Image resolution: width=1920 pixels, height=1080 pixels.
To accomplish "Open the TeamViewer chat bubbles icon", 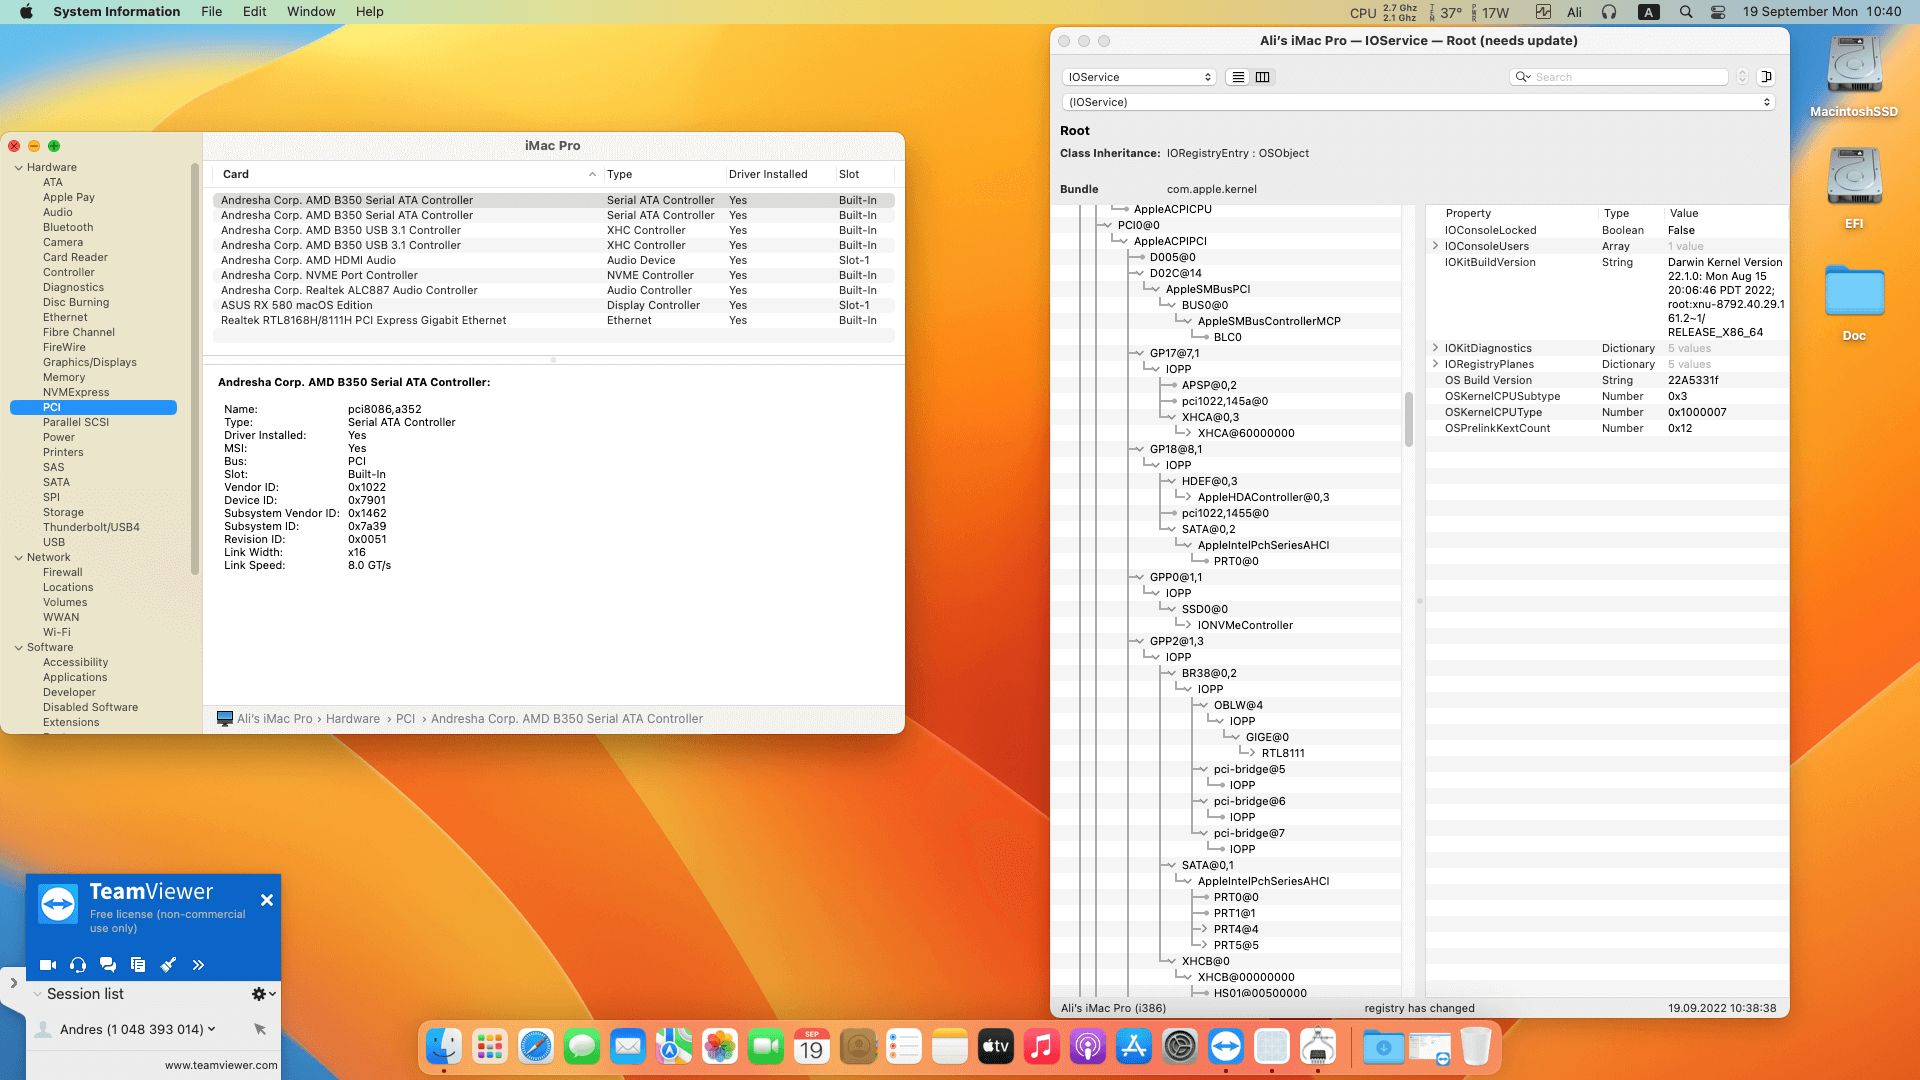I will click(x=108, y=965).
